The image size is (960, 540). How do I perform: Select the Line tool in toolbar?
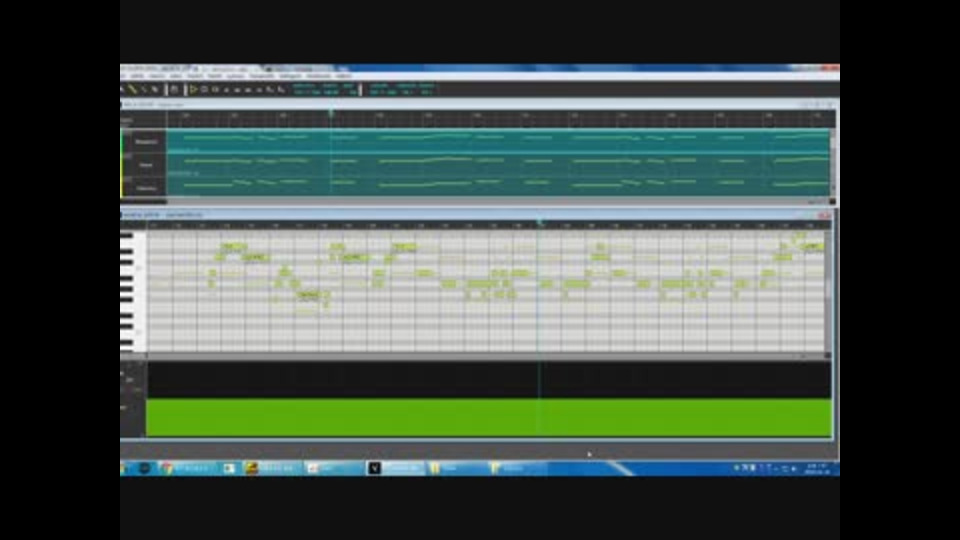(x=144, y=89)
